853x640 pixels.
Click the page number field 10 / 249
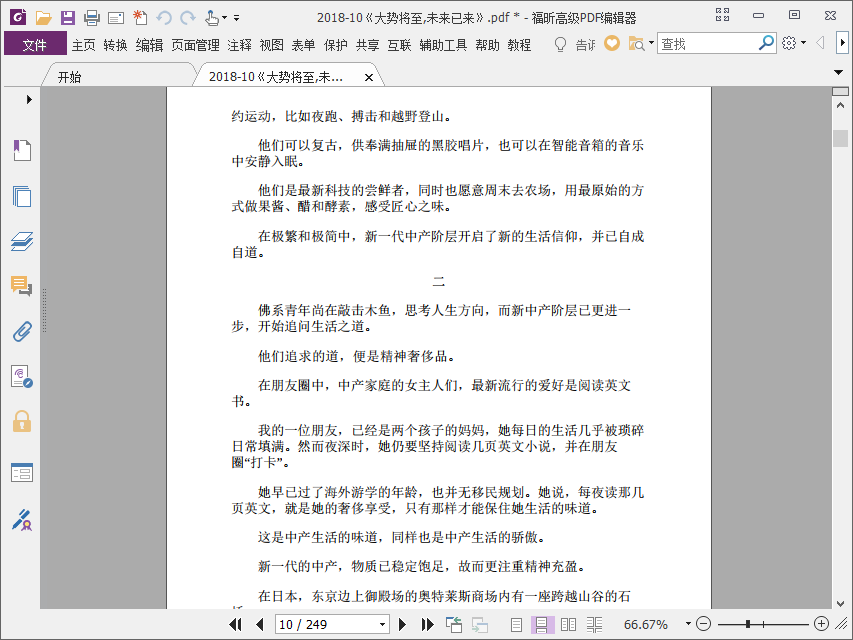[326, 624]
